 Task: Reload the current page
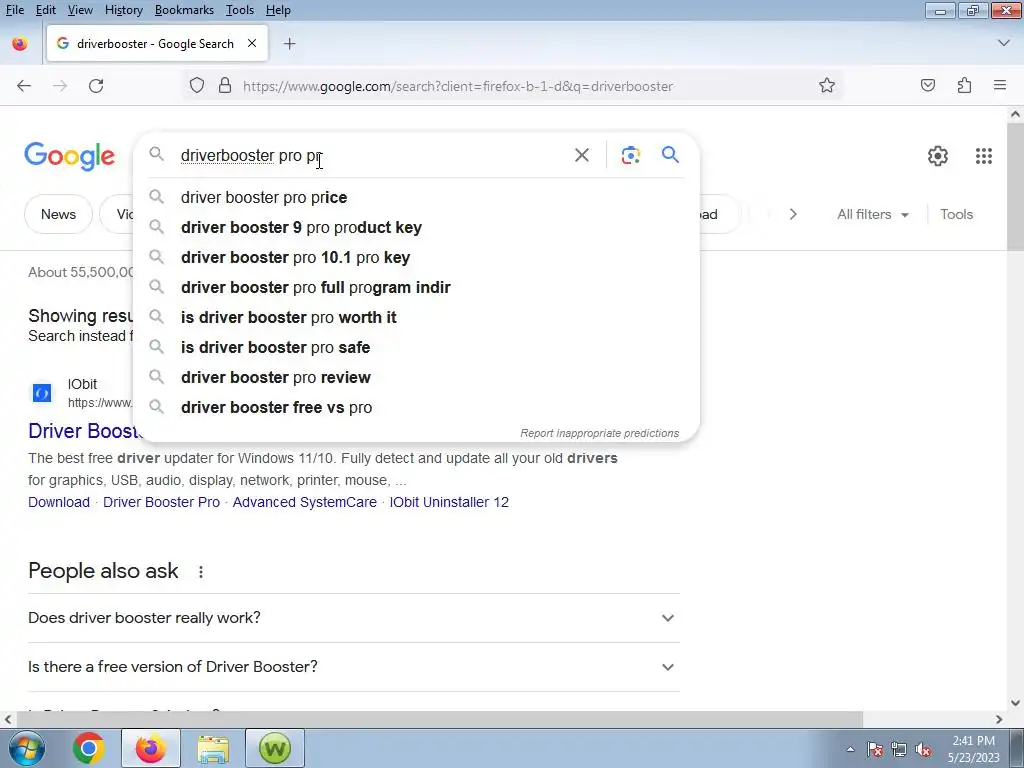point(96,86)
